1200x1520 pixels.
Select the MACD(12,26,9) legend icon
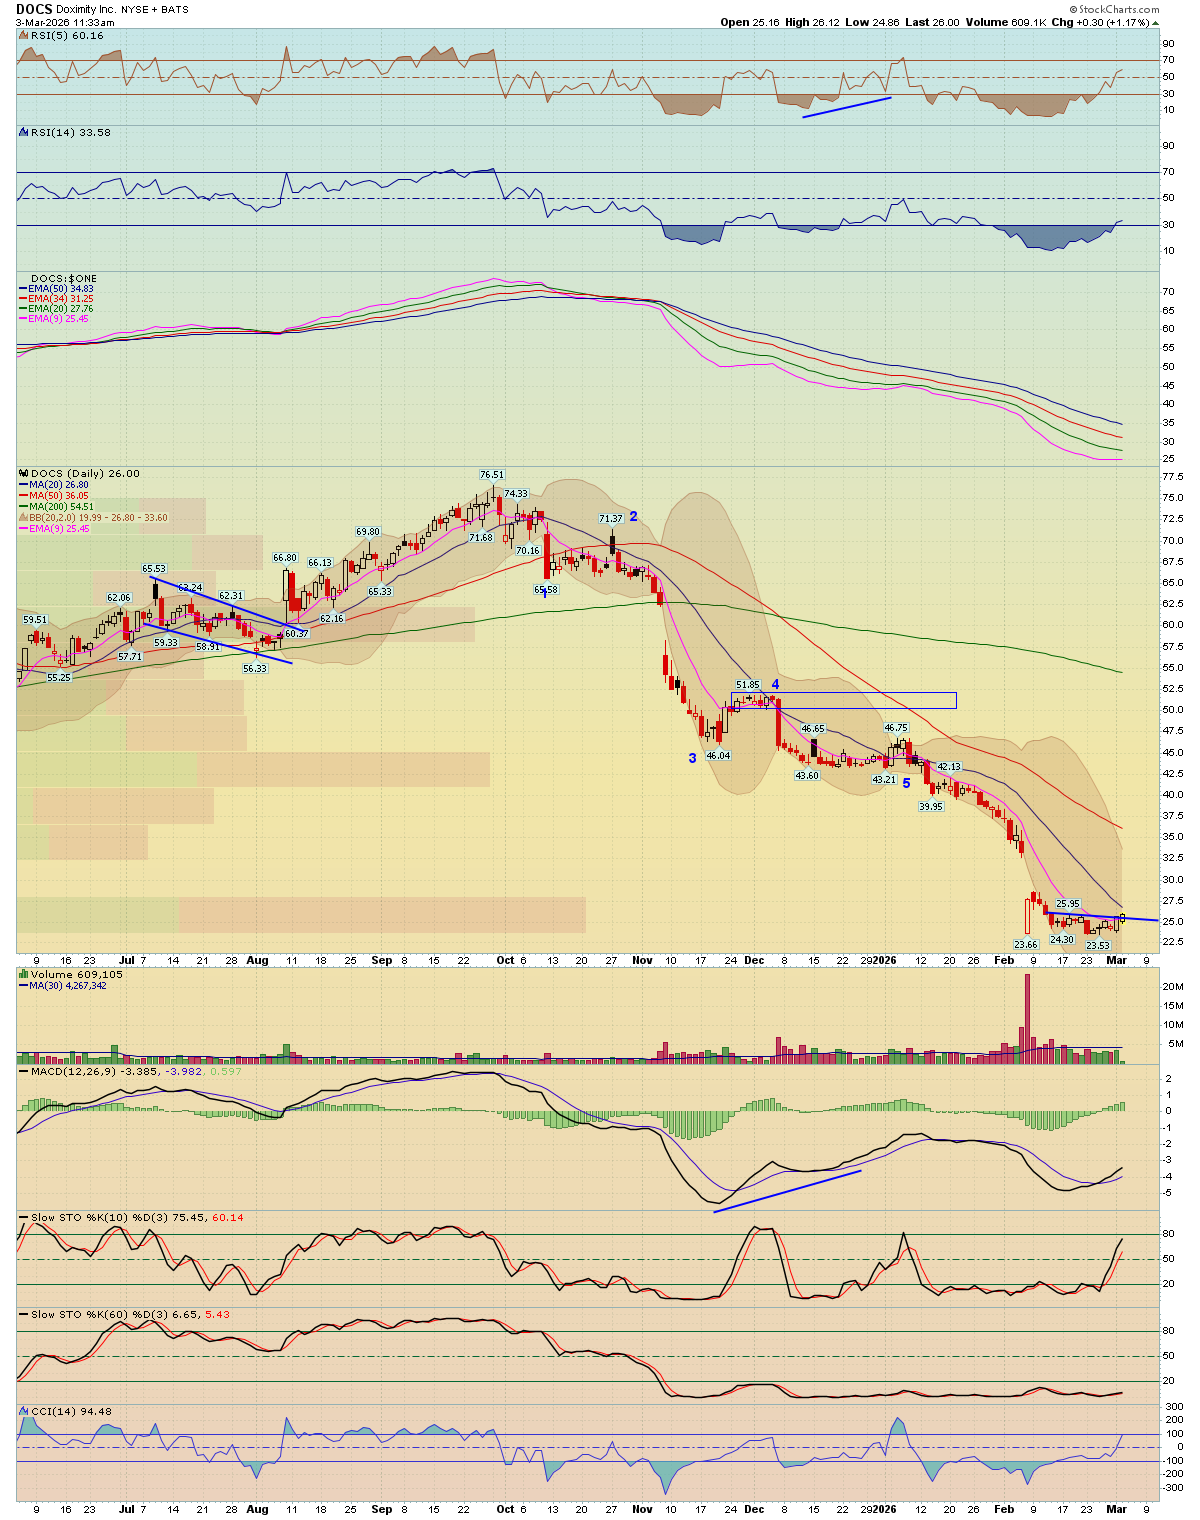pyautogui.click(x=24, y=1071)
